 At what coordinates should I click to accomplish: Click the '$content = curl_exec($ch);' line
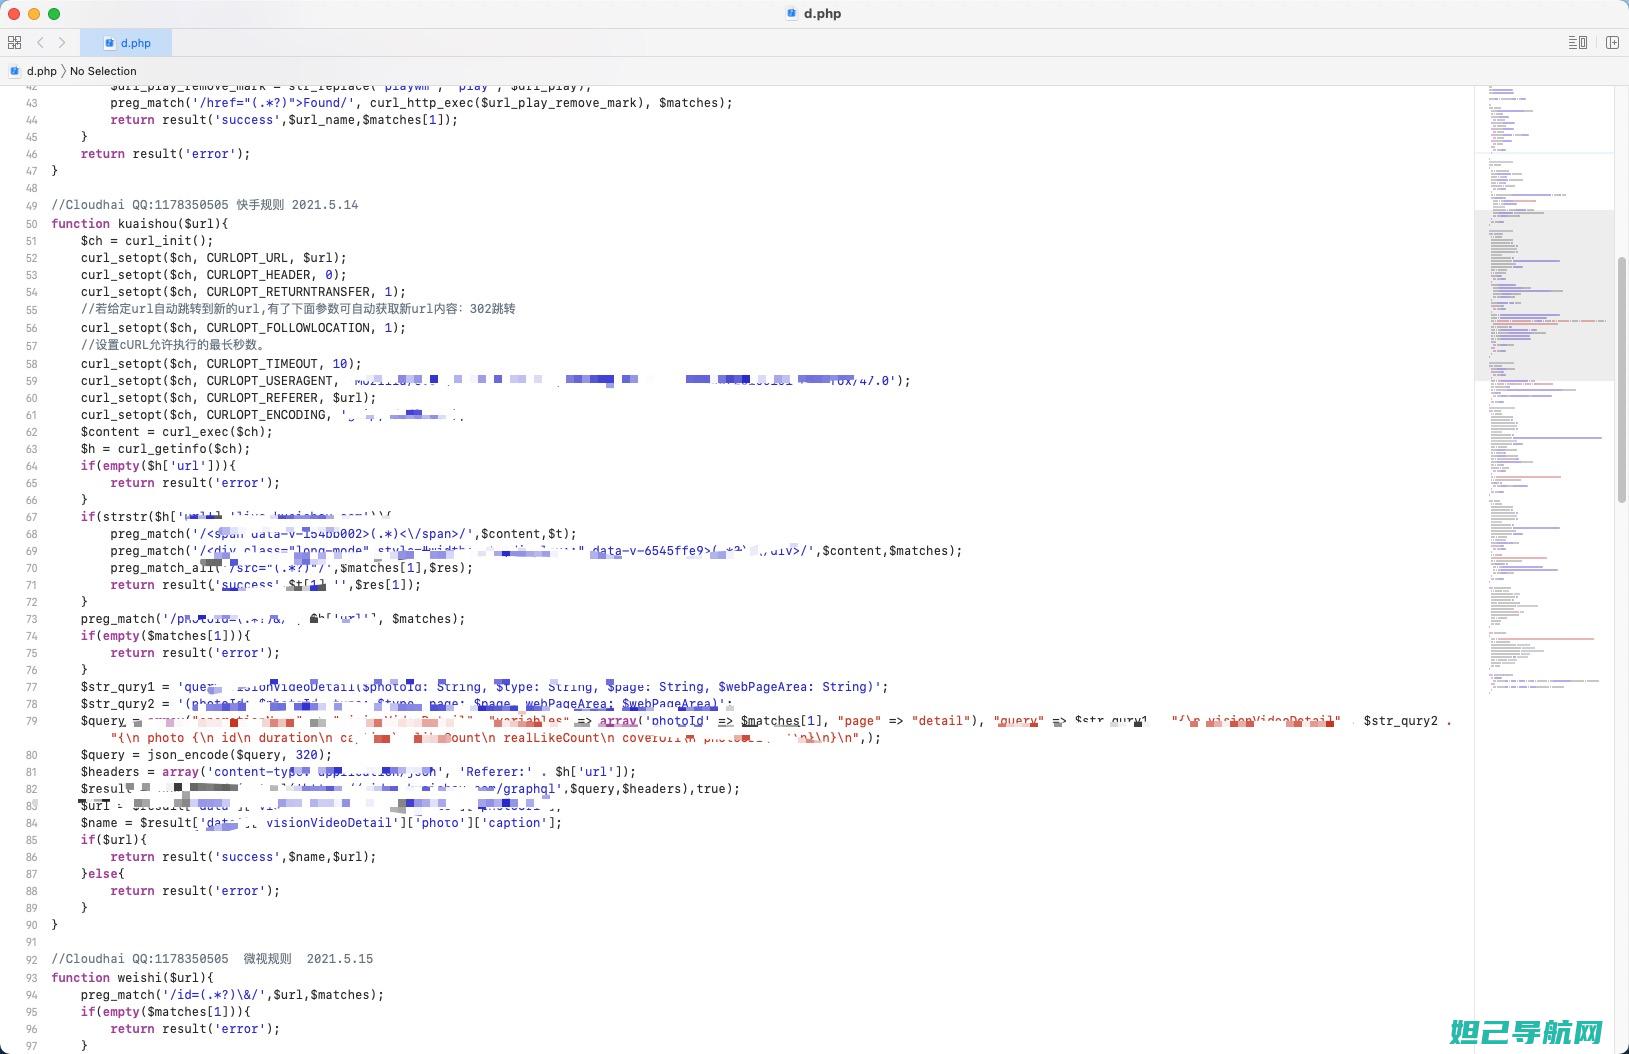[177, 432]
